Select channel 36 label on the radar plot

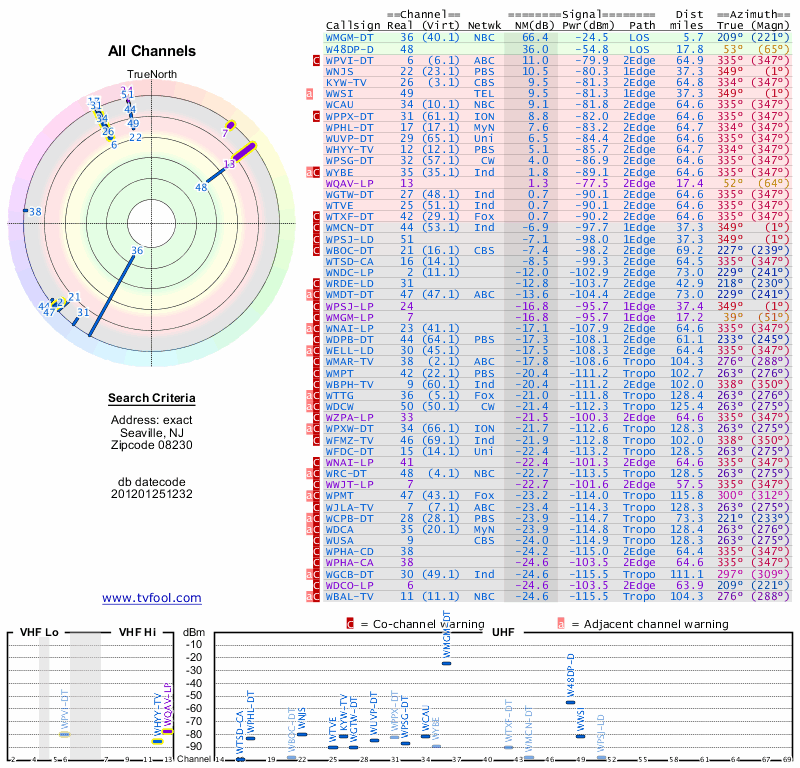click(137, 251)
